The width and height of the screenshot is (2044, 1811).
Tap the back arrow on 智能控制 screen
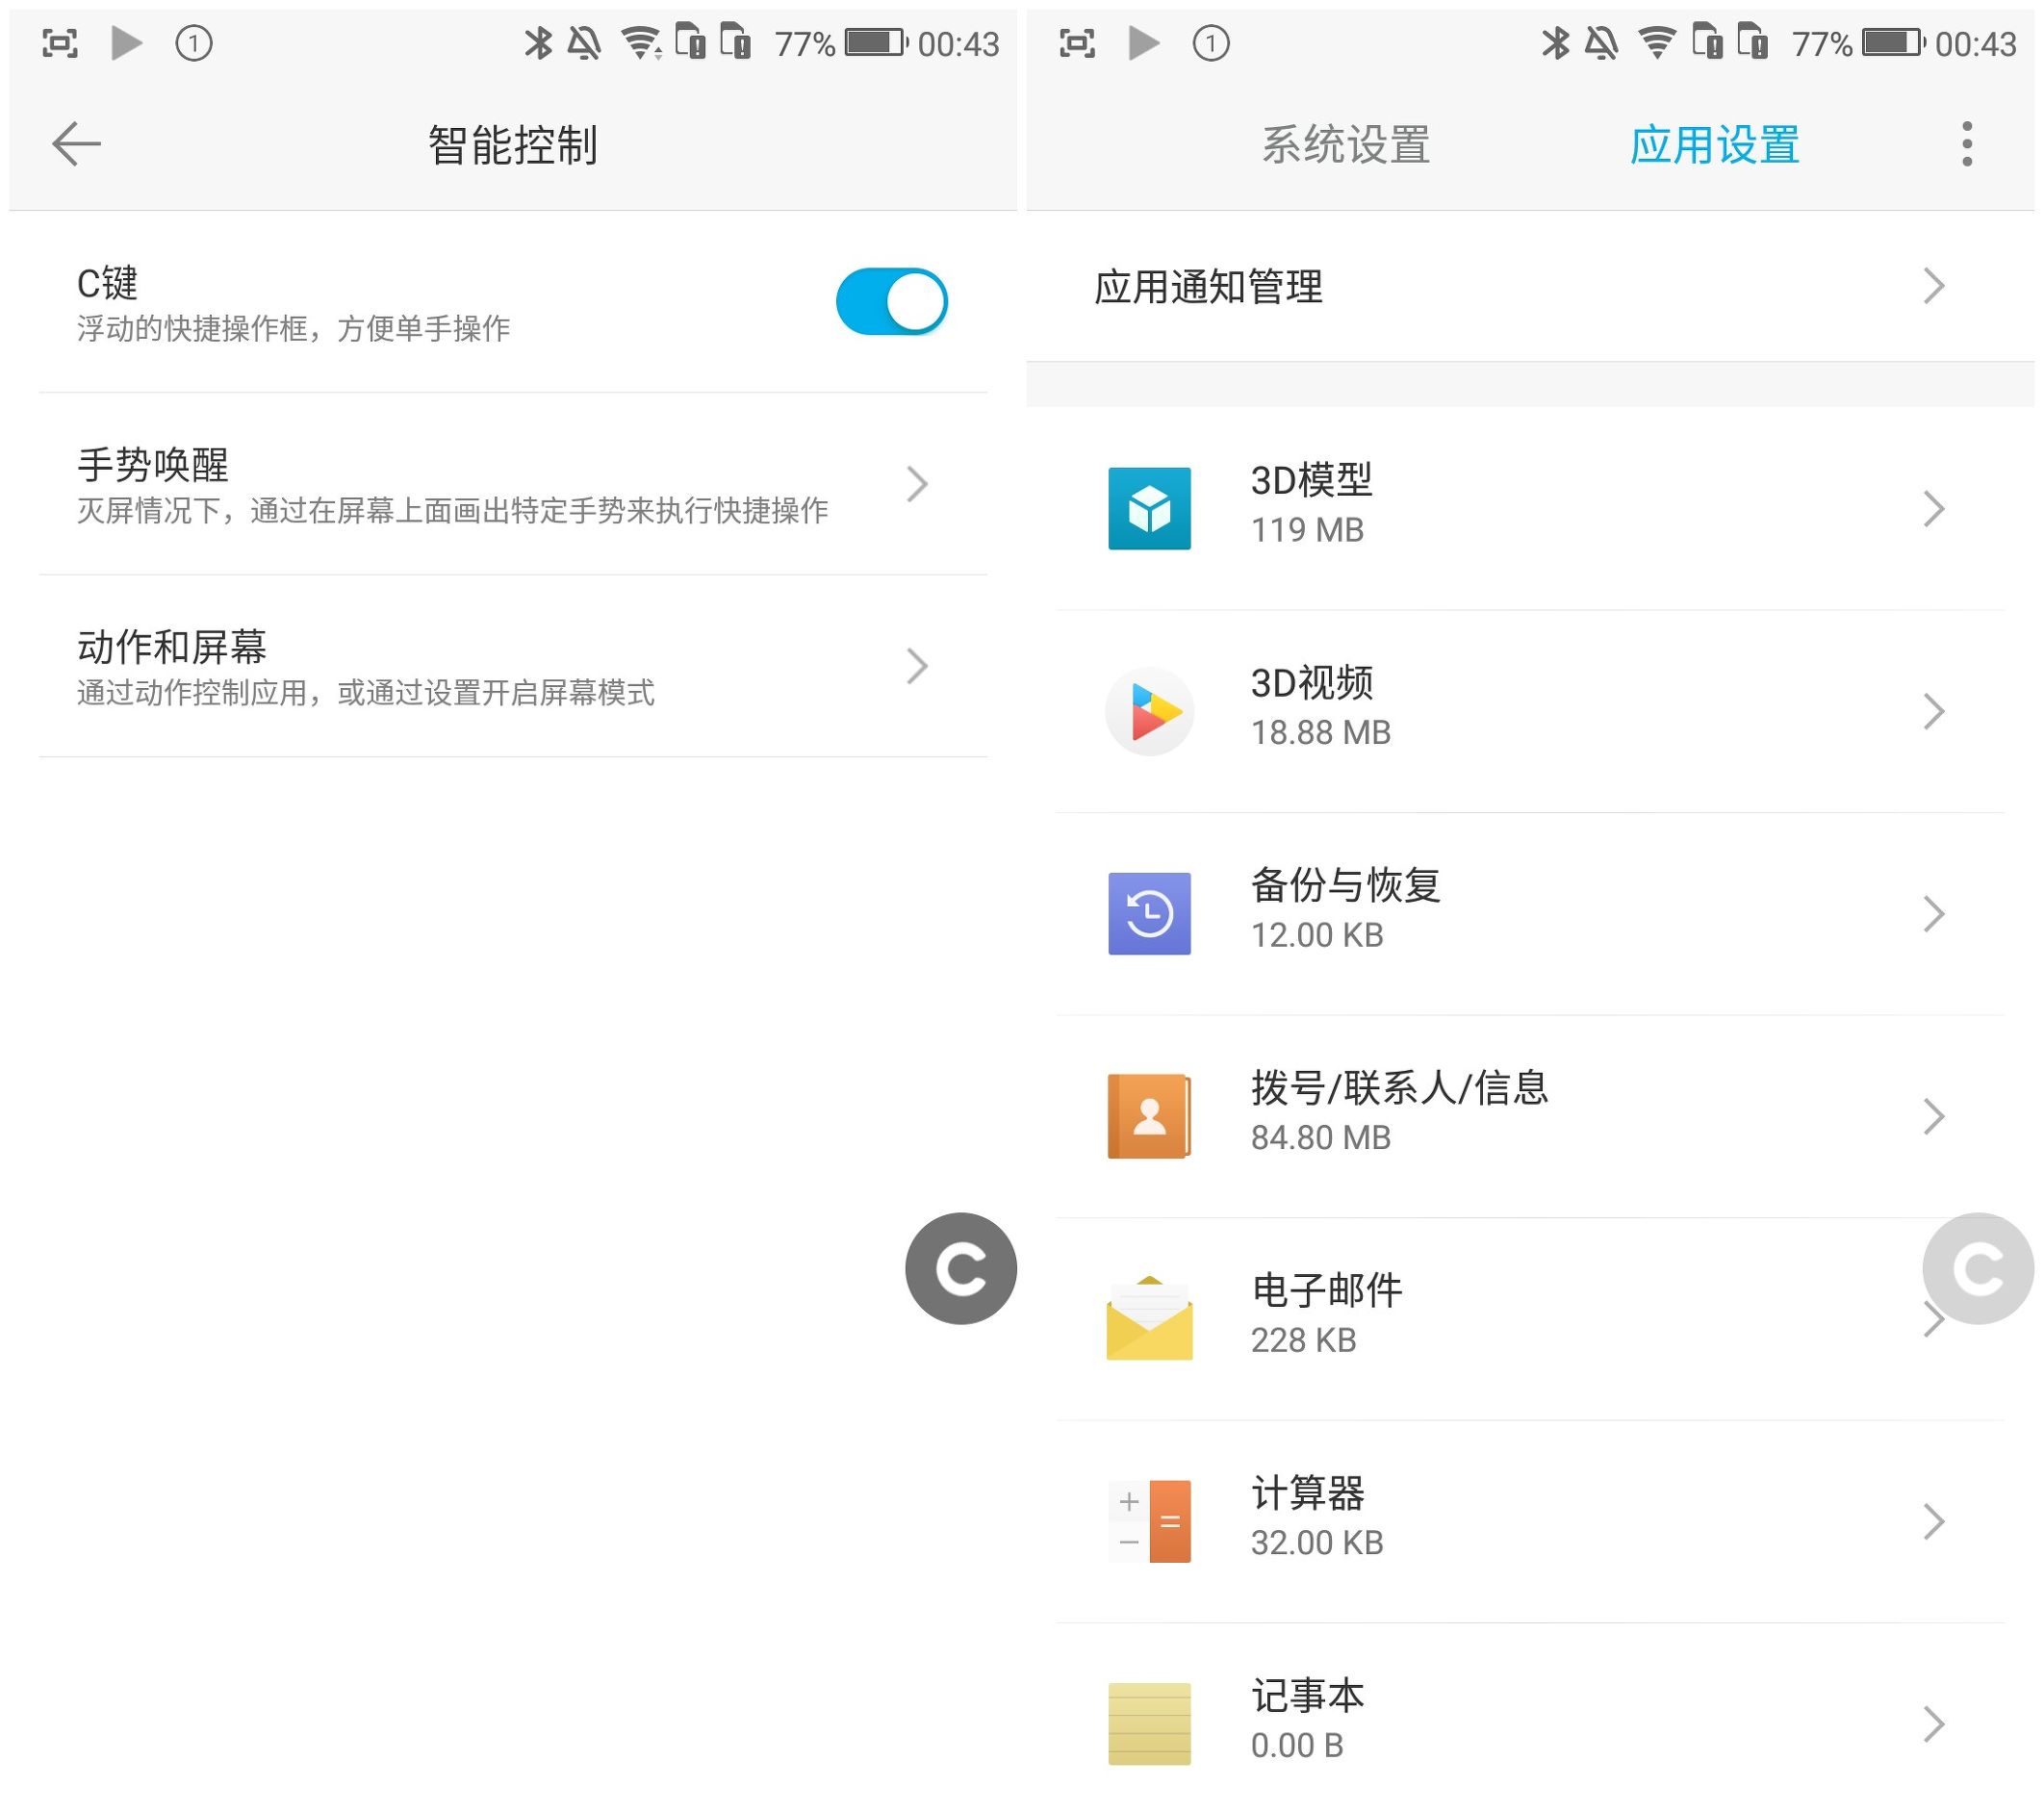[75, 144]
